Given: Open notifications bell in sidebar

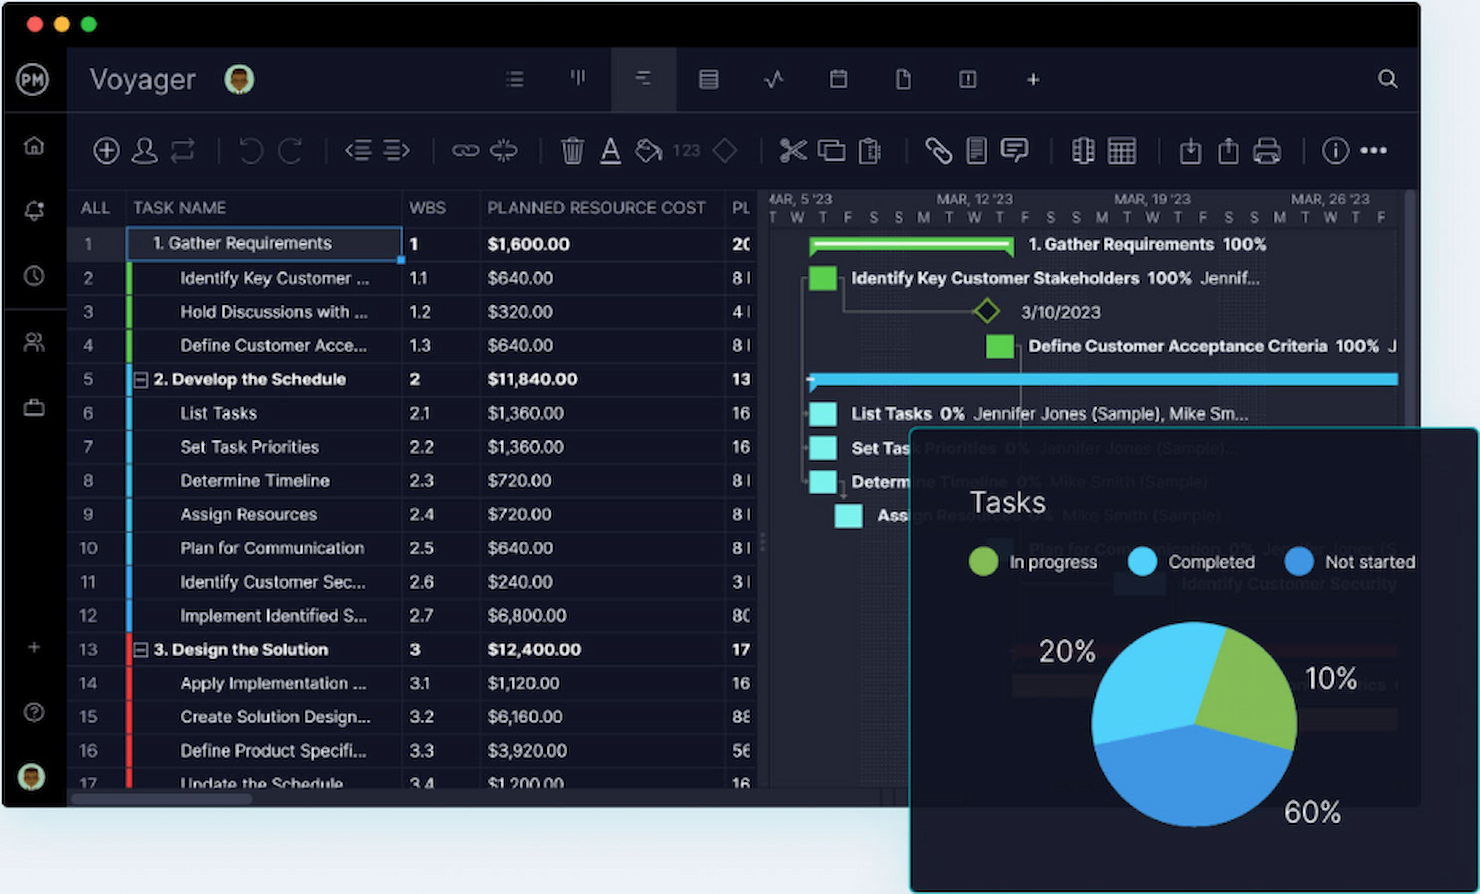Looking at the screenshot, I should [x=34, y=210].
